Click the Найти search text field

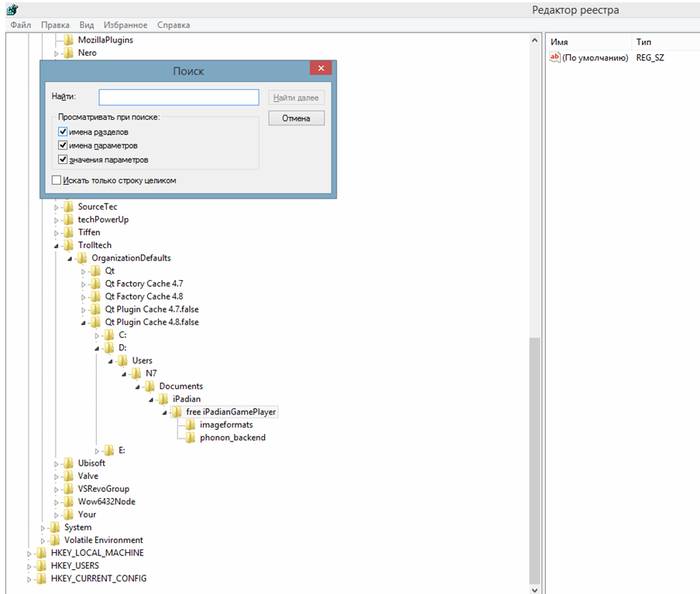pyautogui.click(x=178, y=98)
